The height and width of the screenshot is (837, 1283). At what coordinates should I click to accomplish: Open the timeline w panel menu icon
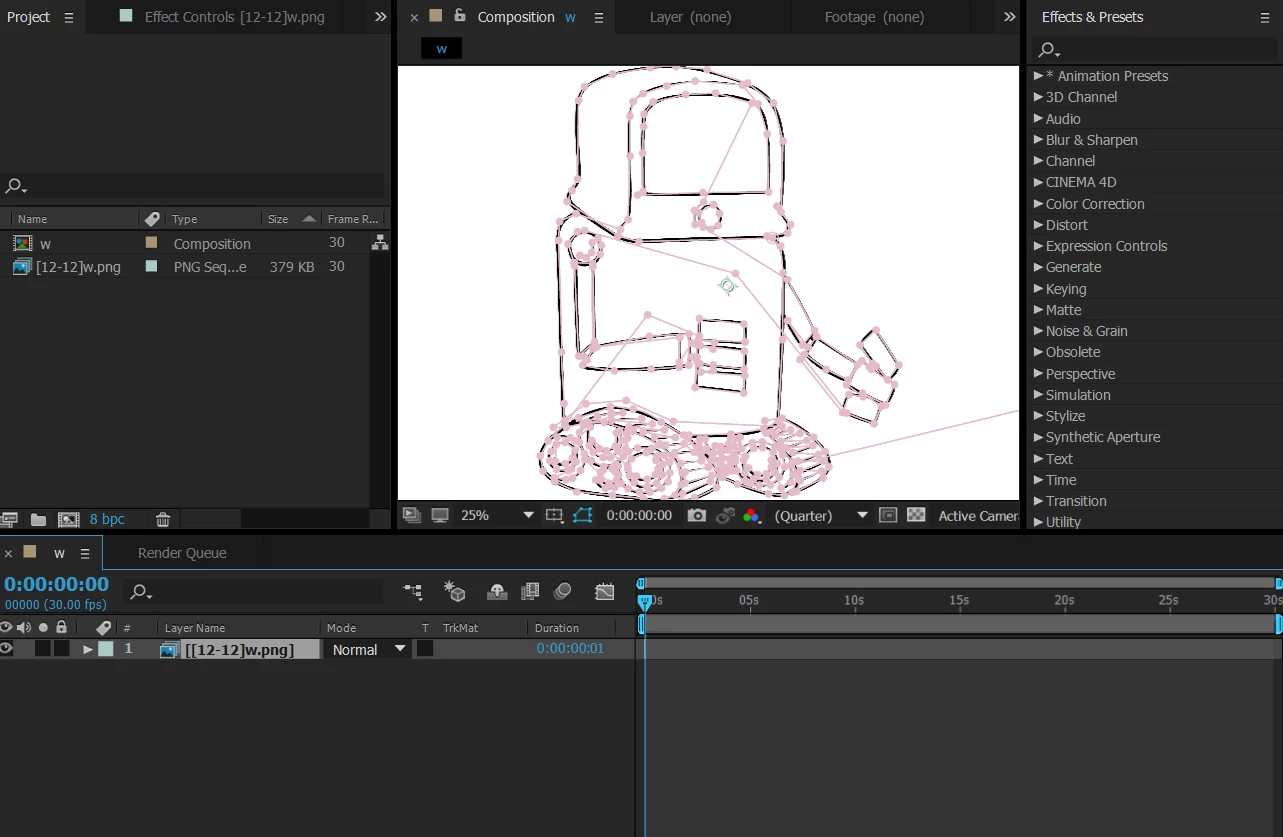pos(85,553)
